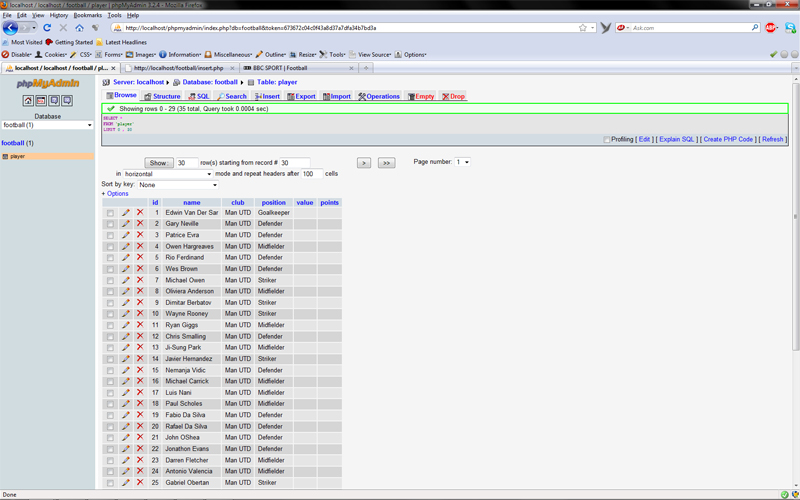Delete Wes Brown record
The height and width of the screenshot is (500, 800).
140,268
